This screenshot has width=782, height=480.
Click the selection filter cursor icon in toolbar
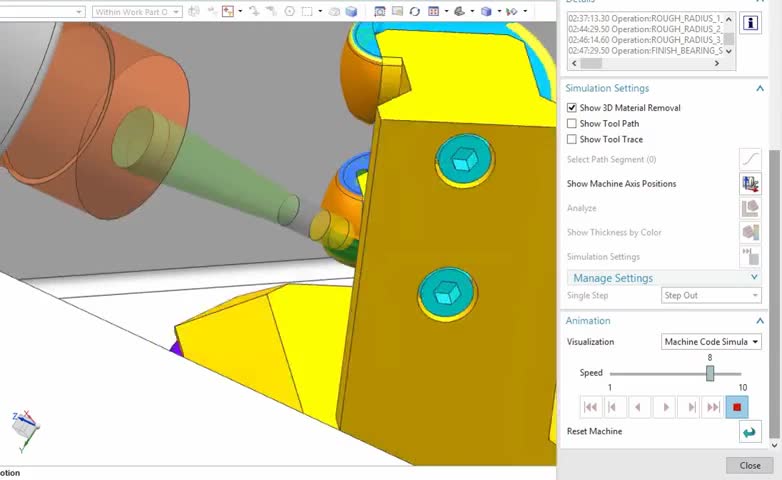pyautogui.click(x=228, y=11)
